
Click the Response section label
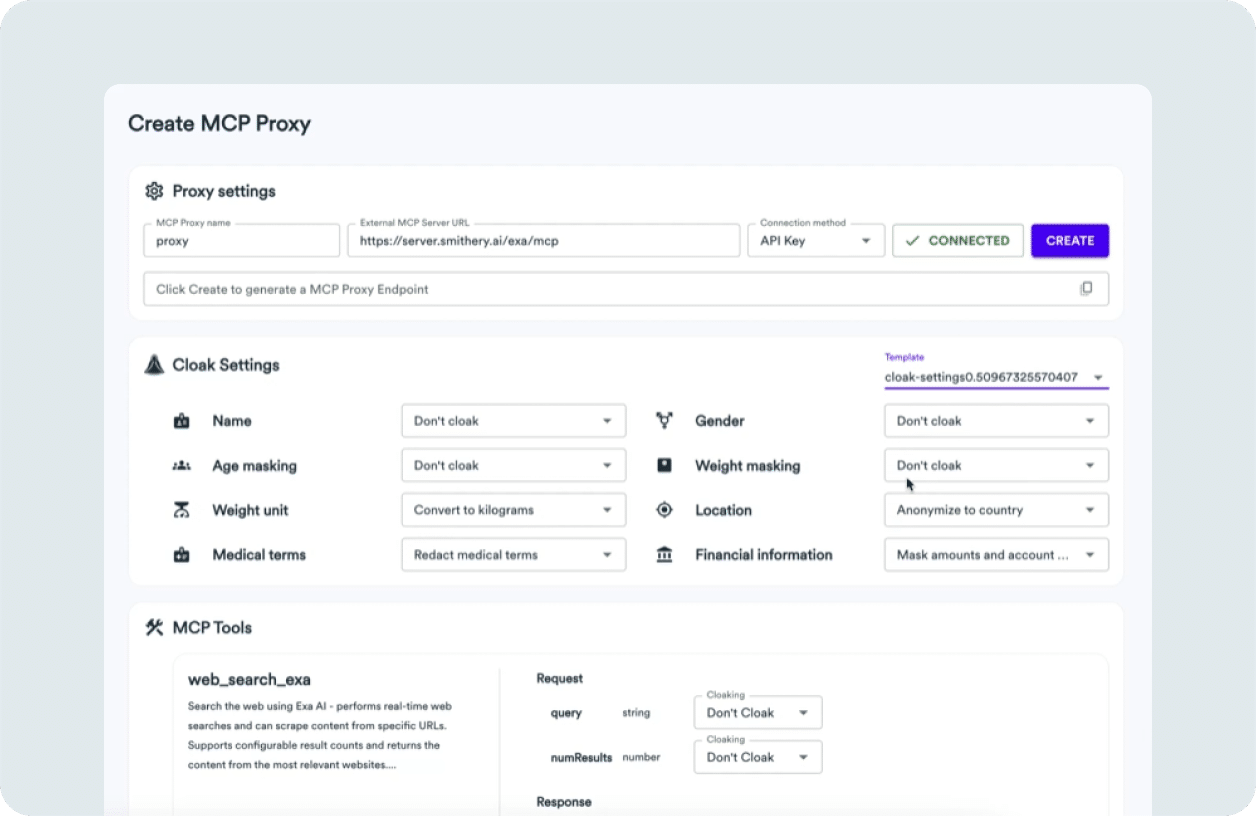[564, 802]
